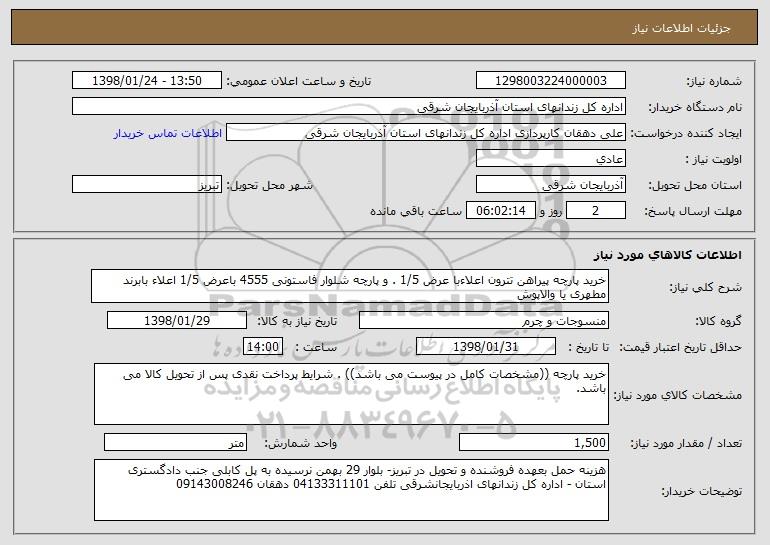The height and width of the screenshot is (545, 770).
Task: Select the priority field showing عادی
Action: click(x=550, y=159)
